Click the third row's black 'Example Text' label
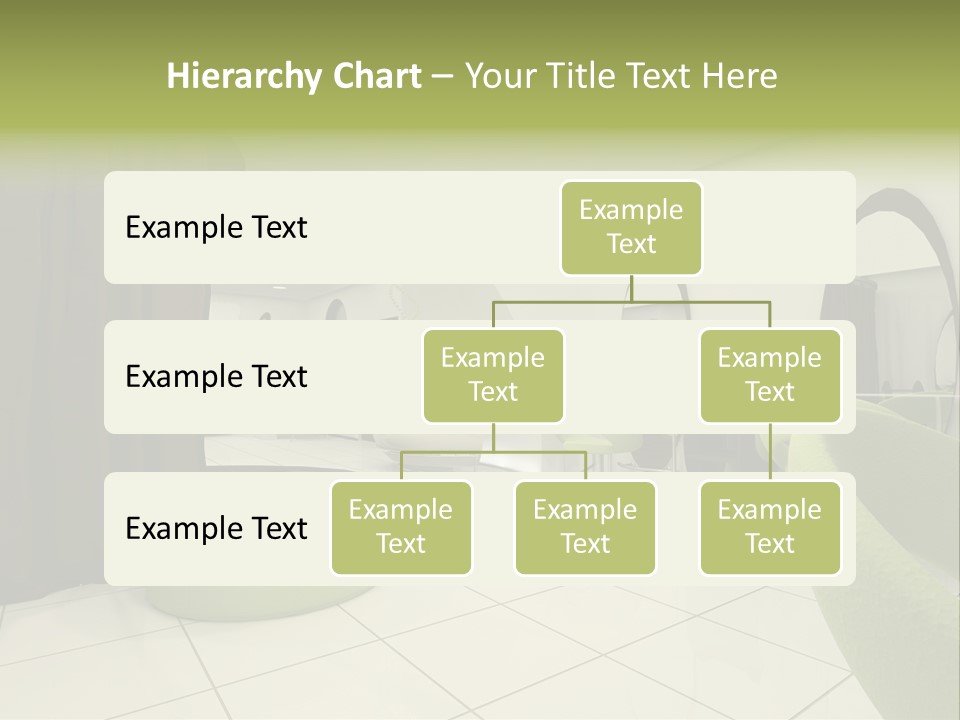 click(x=216, y=528)
